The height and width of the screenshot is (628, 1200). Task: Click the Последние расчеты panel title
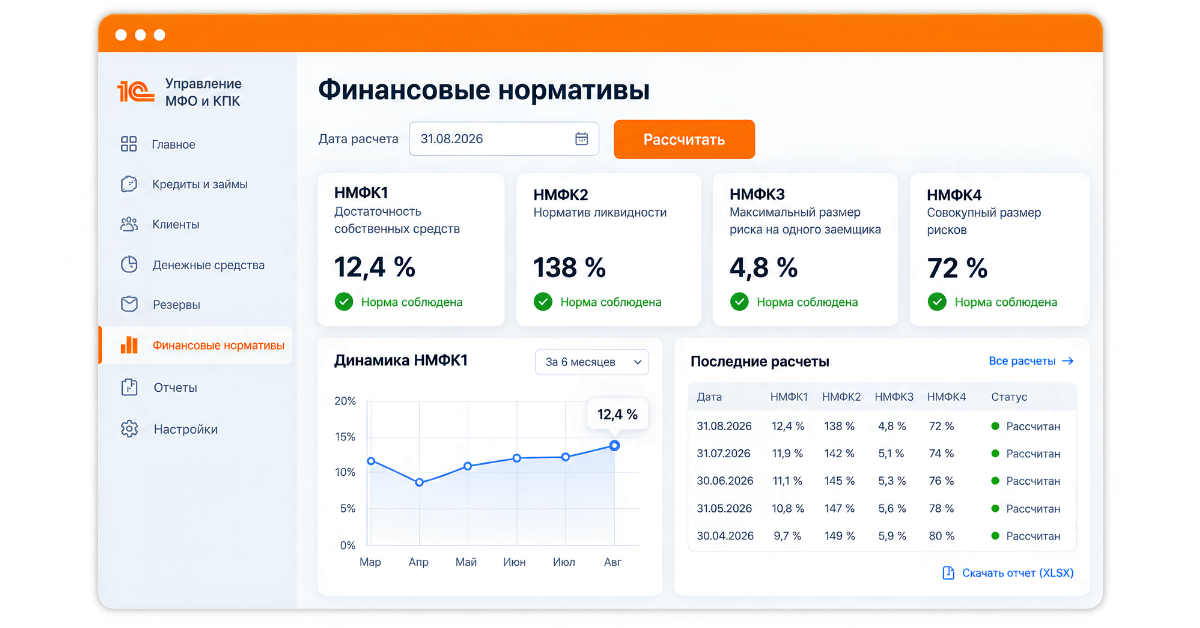pyautogui.click(x=760, y=361)
